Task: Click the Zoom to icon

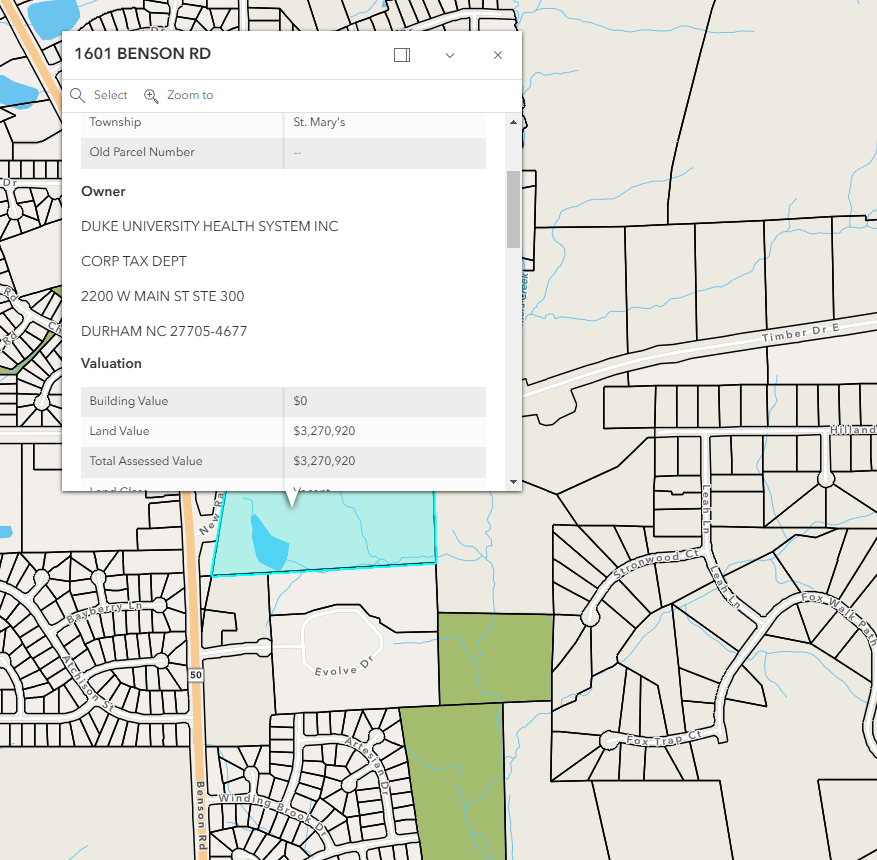Action: coord(152,95)
